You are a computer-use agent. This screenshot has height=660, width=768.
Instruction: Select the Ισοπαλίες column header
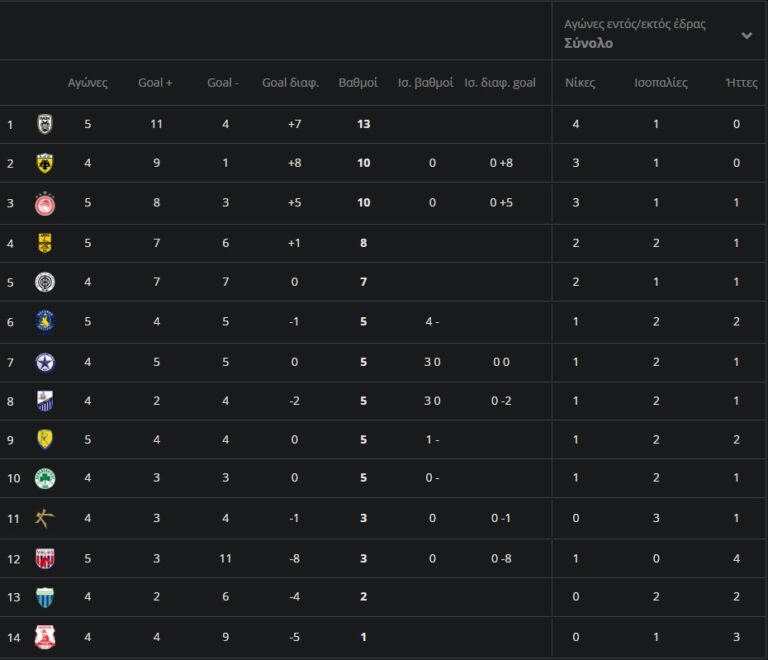661,83
